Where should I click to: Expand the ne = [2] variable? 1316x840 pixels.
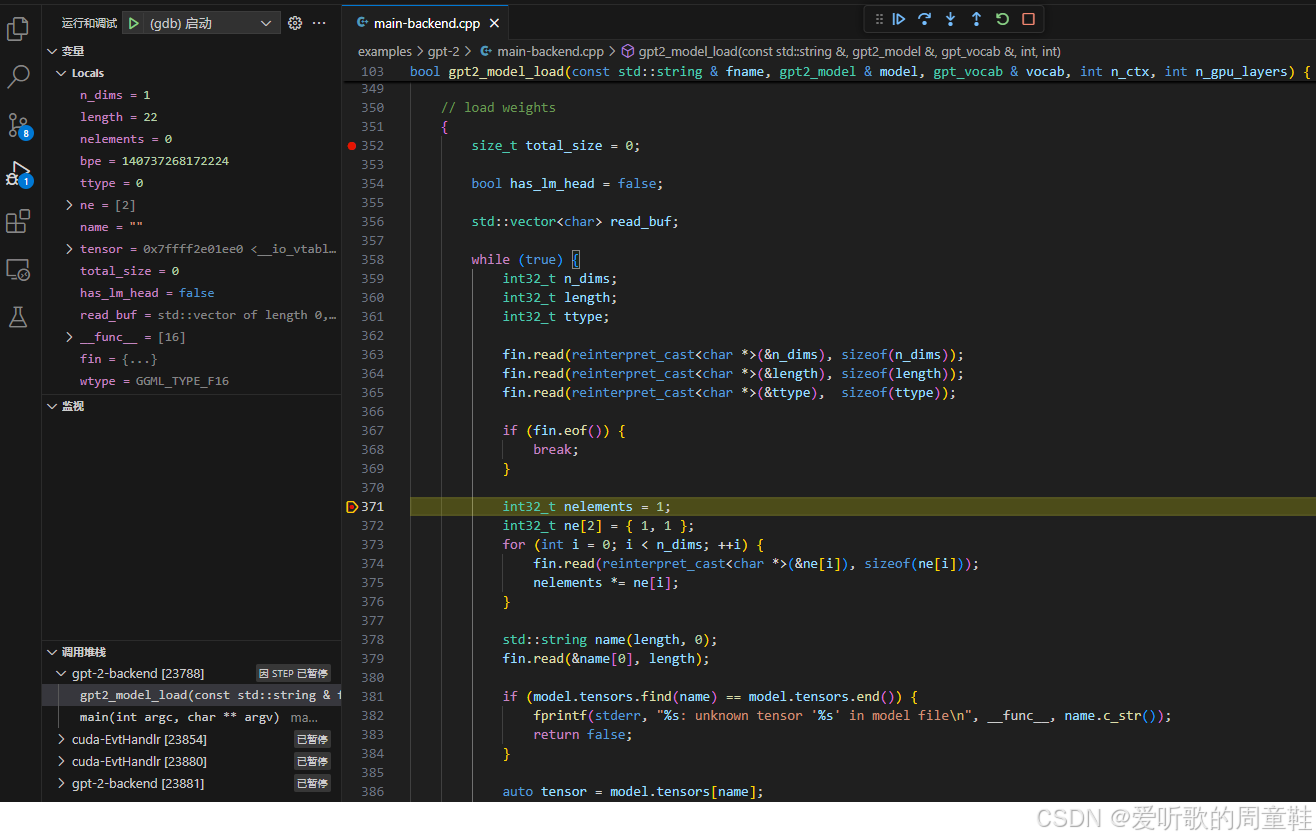click(69, 205)
